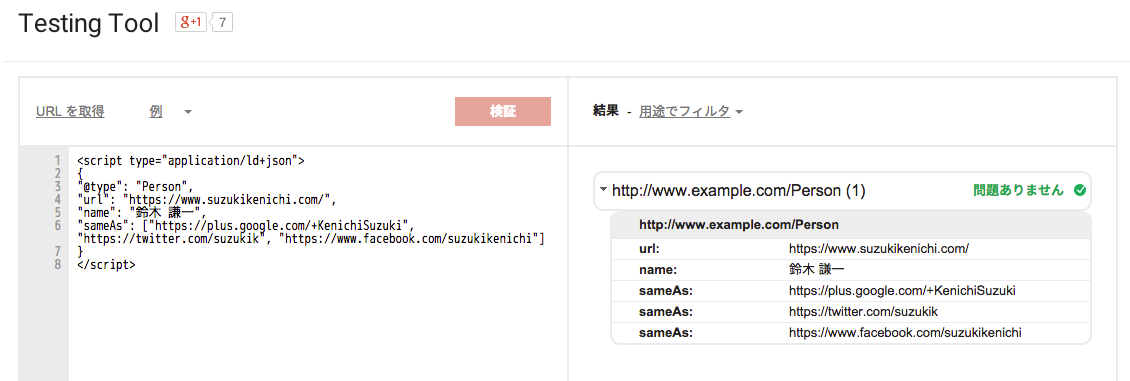Click the url value suzukikenichi.com in results
This screenshot has height=381, width=1130.
pos(878,248)
